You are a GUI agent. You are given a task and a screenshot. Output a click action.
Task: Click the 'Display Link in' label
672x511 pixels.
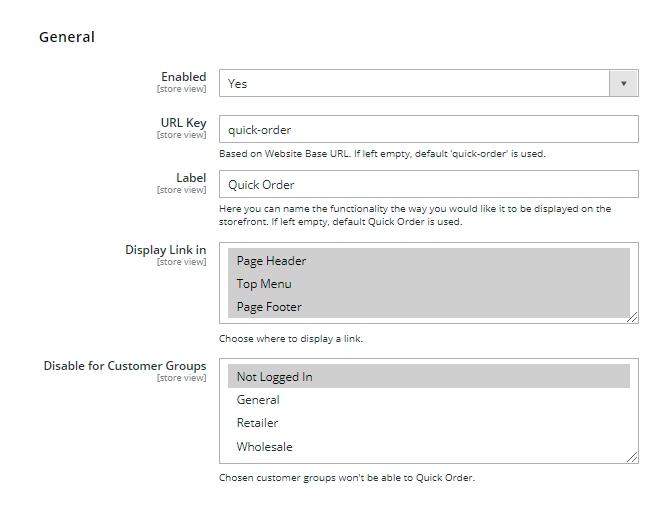166,250
